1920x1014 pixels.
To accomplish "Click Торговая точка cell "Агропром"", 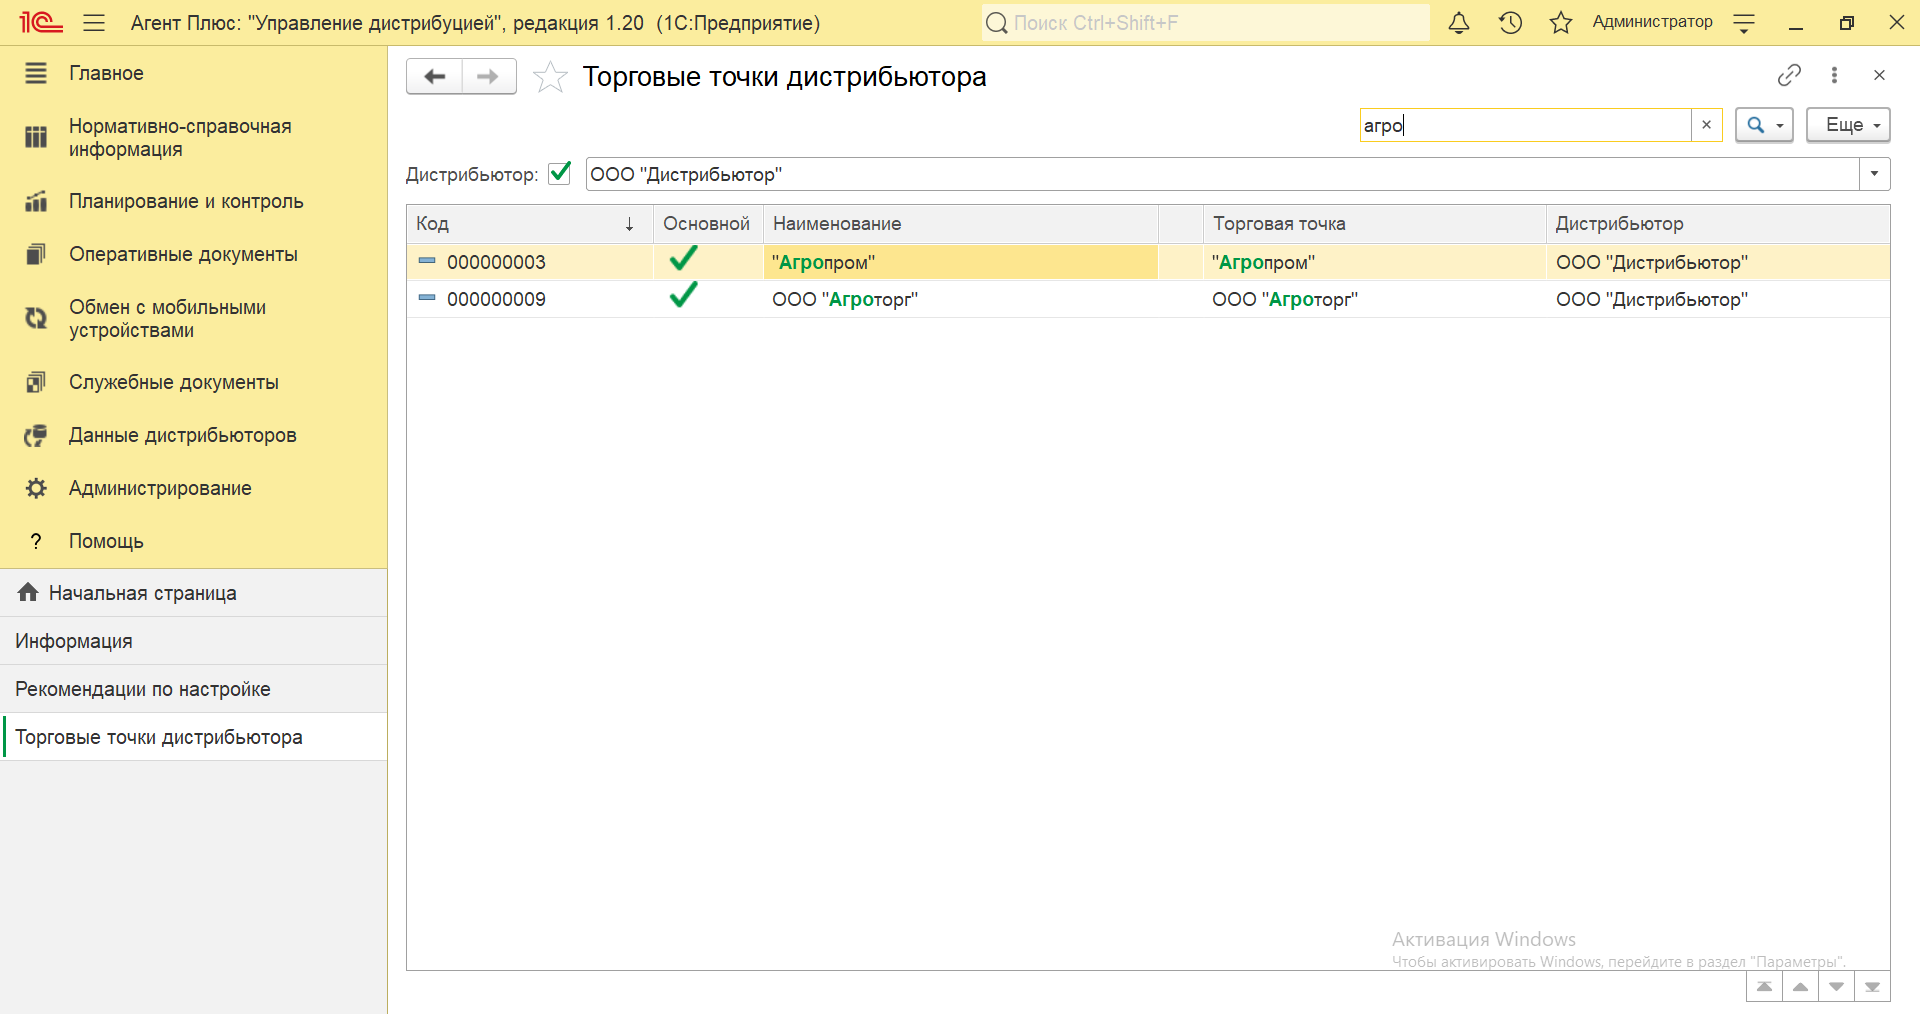I will [1375, 262].
